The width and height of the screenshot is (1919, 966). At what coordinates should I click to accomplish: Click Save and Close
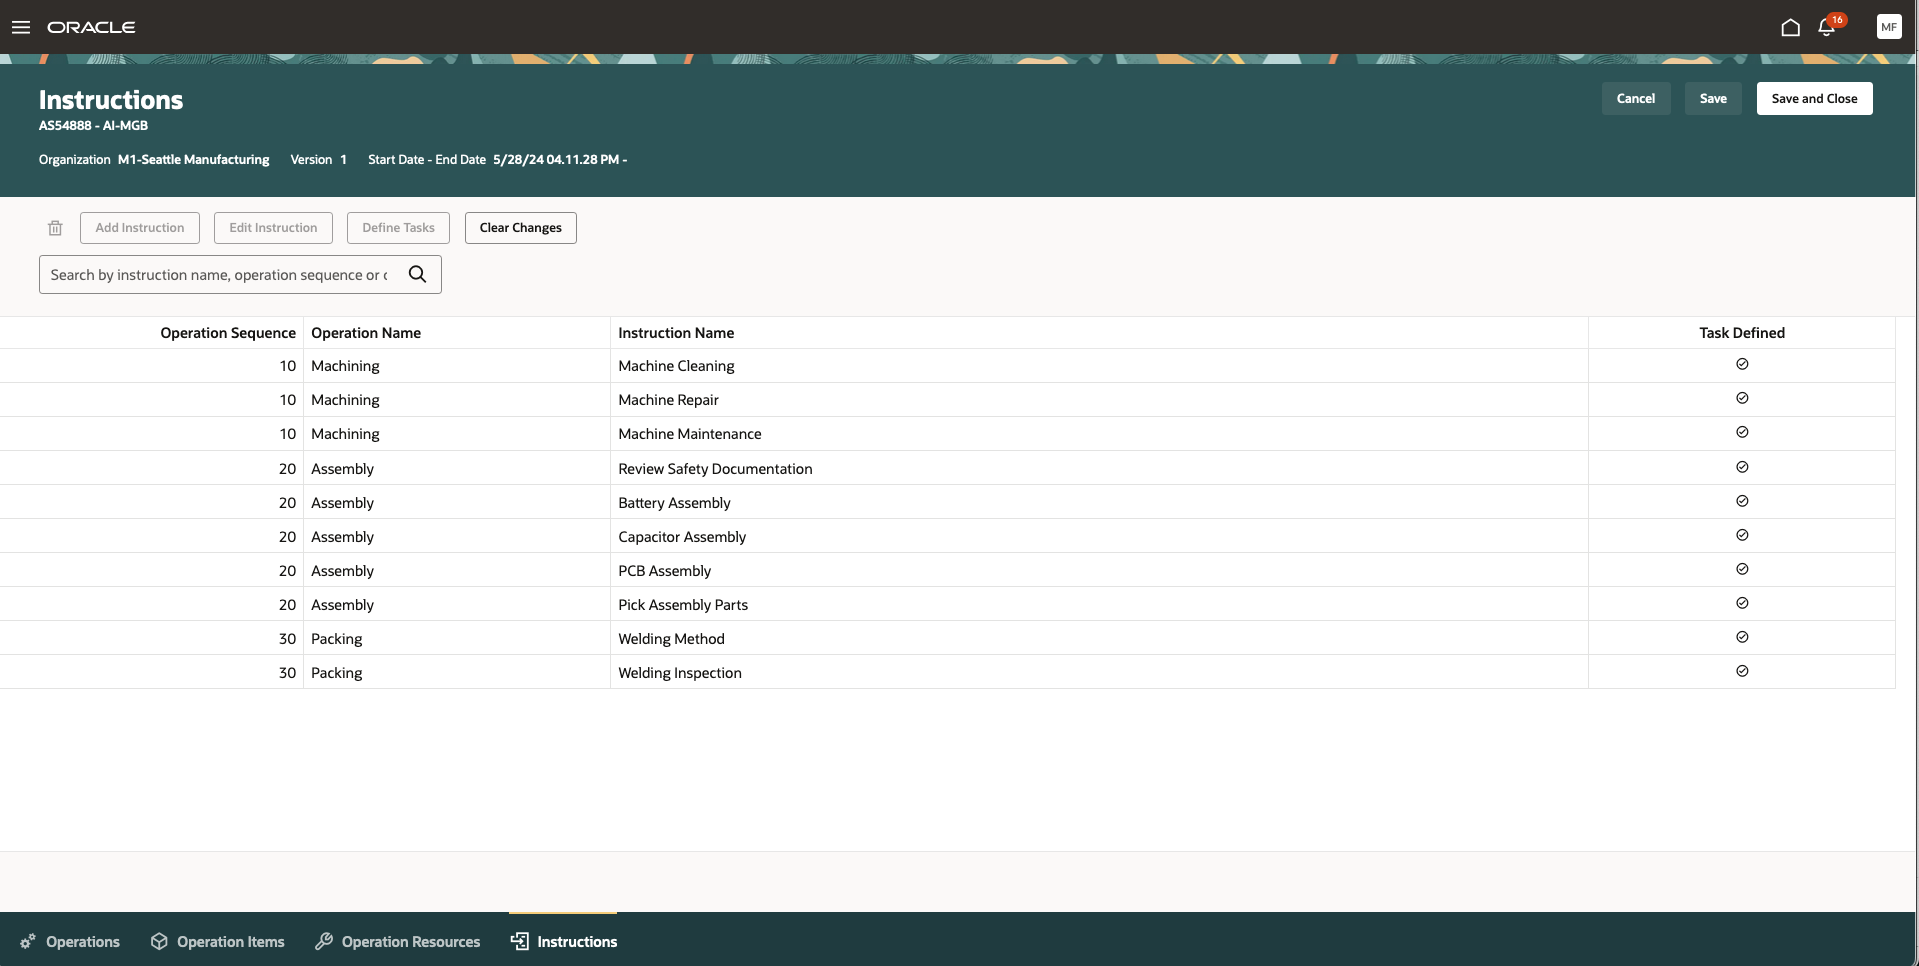pyautogui.click(x=1814, y=98)
